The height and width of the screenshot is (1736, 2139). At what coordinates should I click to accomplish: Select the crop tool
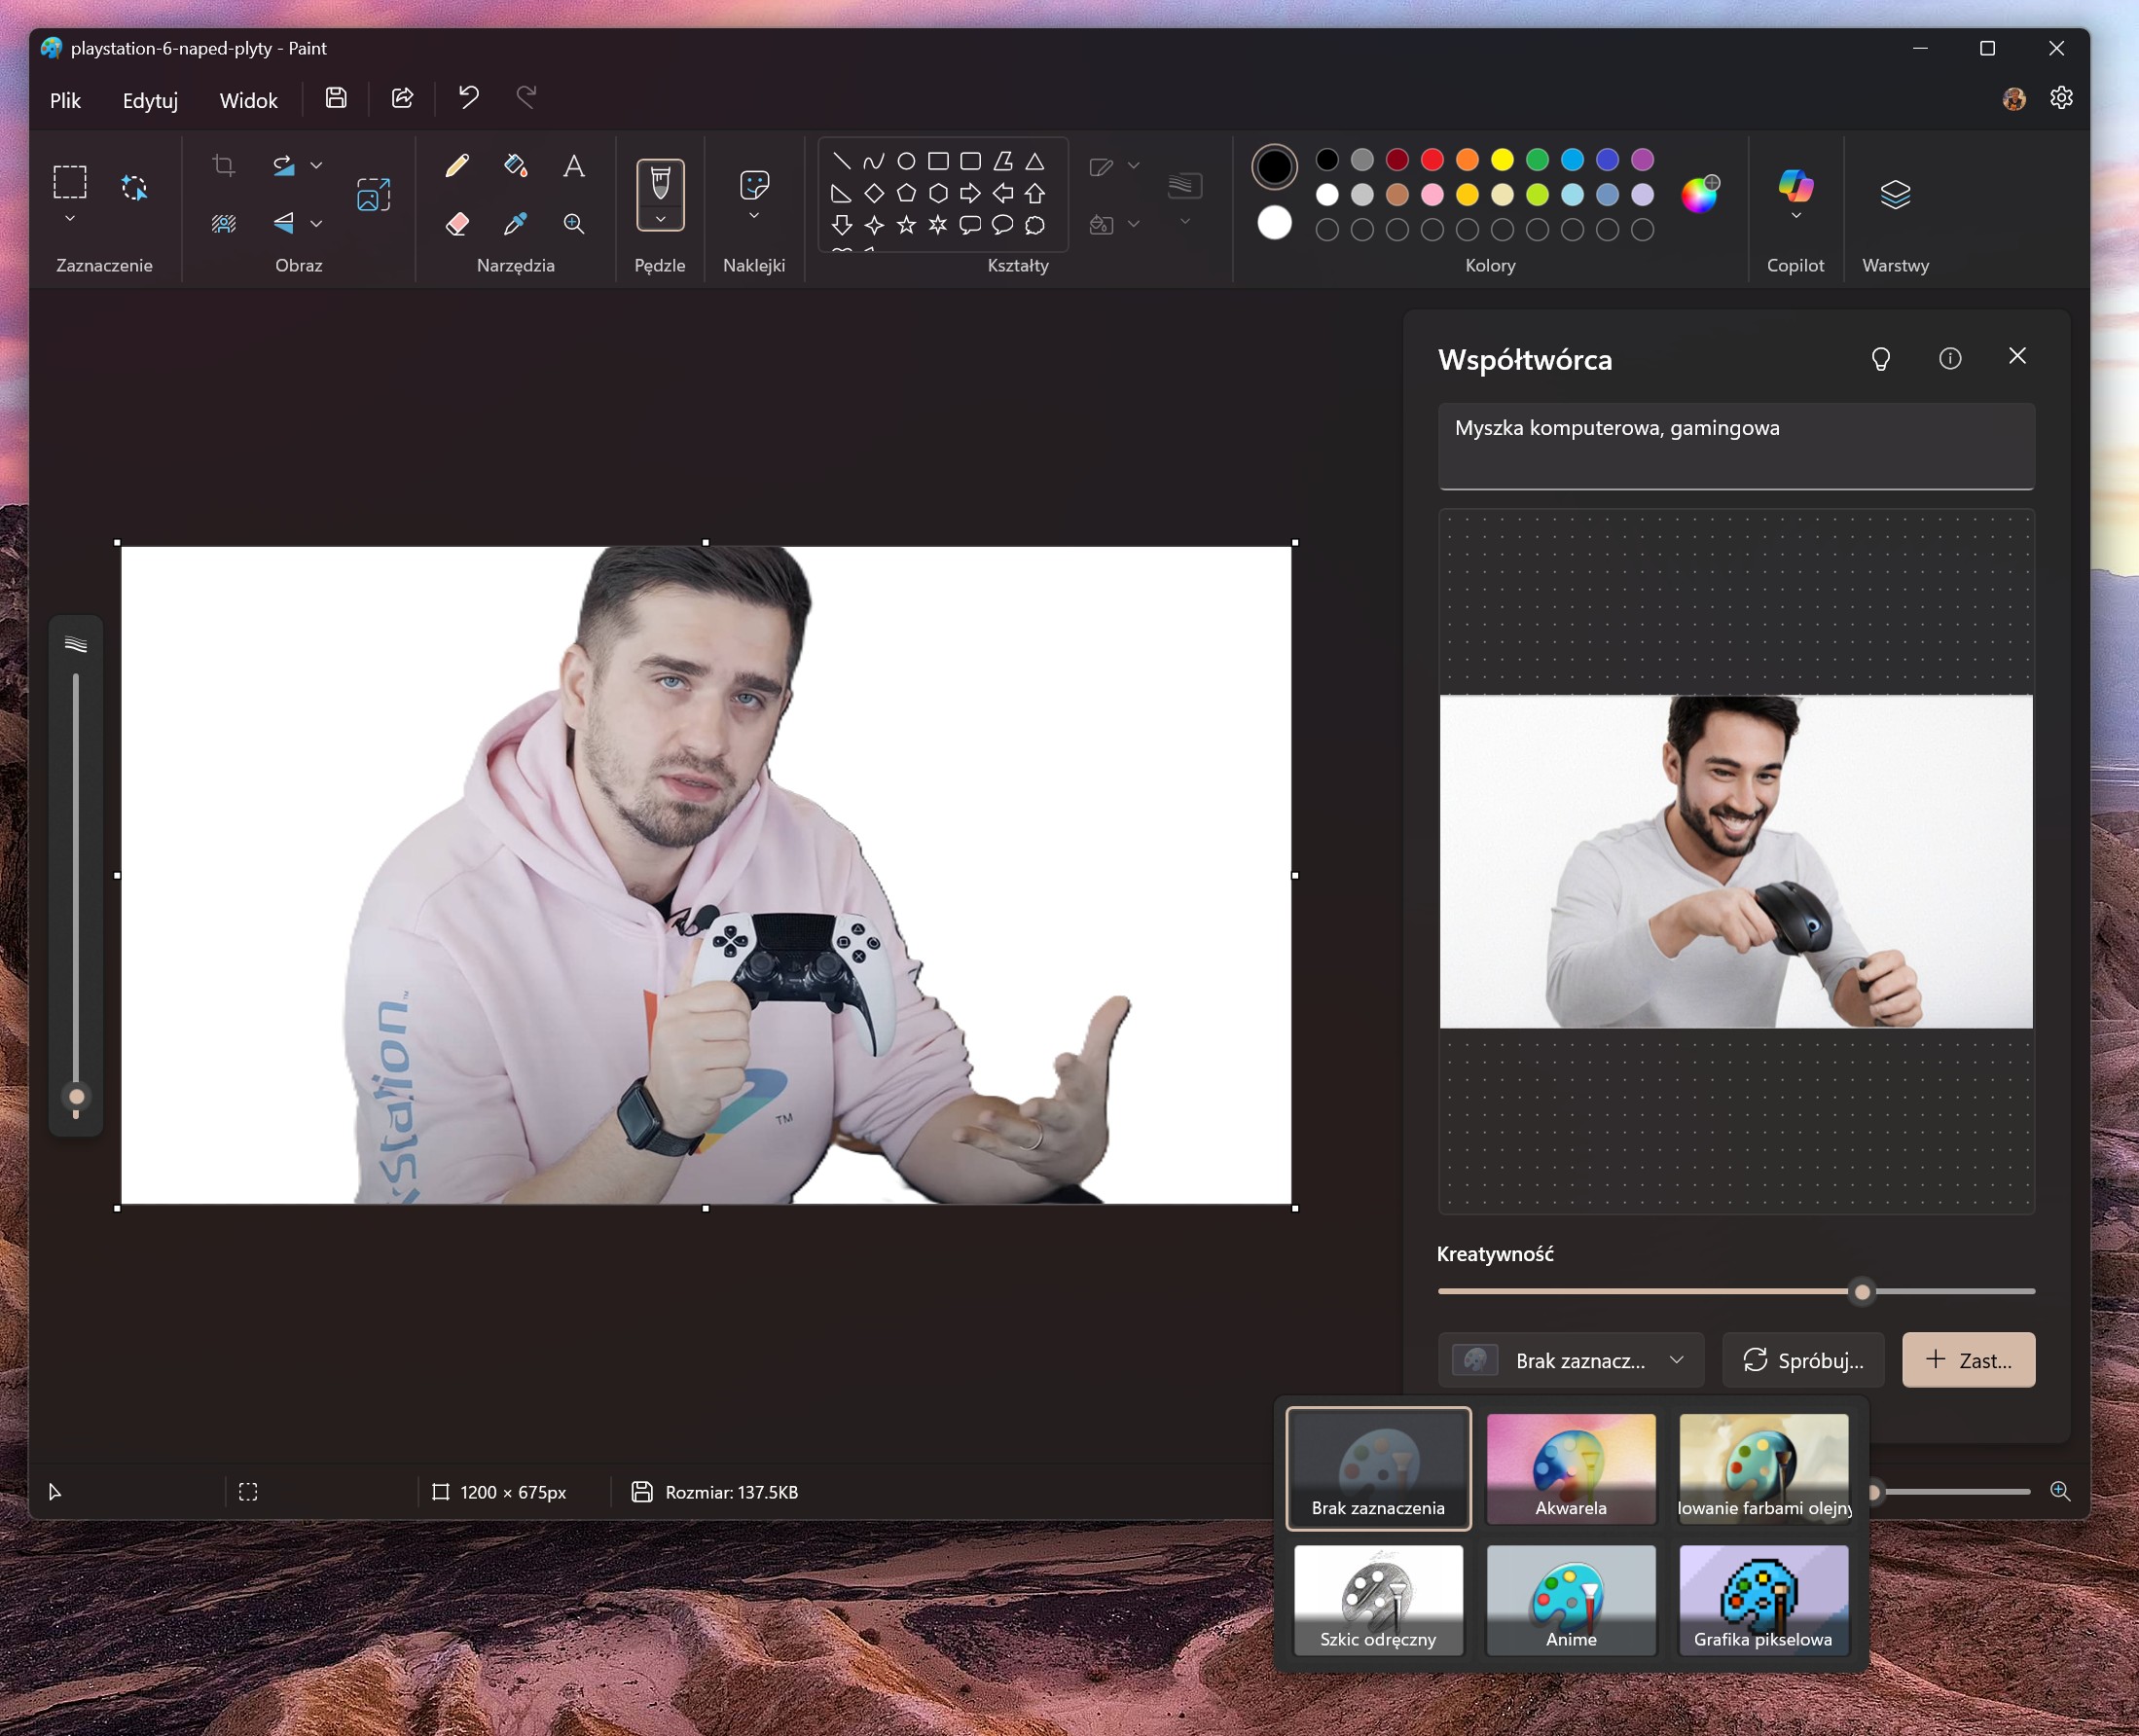(x=224, y=165)
